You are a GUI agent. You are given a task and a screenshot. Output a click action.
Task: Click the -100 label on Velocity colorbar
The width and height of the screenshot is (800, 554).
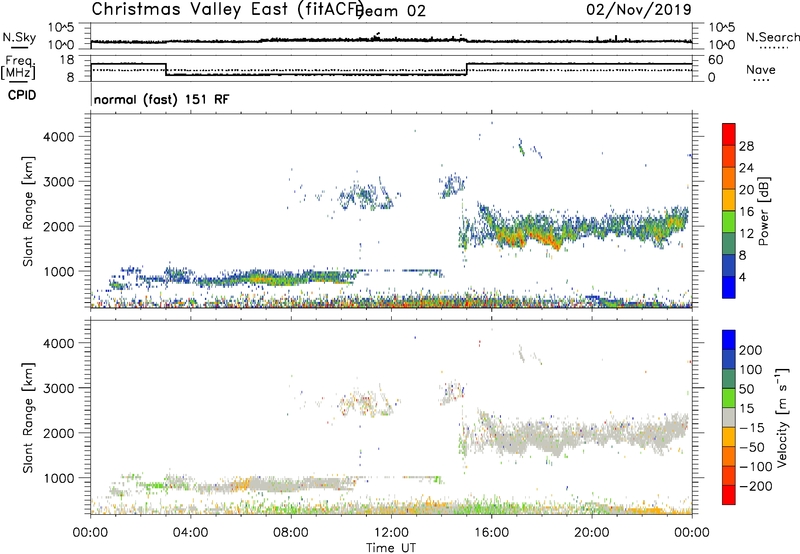click(x=756, y=467)
